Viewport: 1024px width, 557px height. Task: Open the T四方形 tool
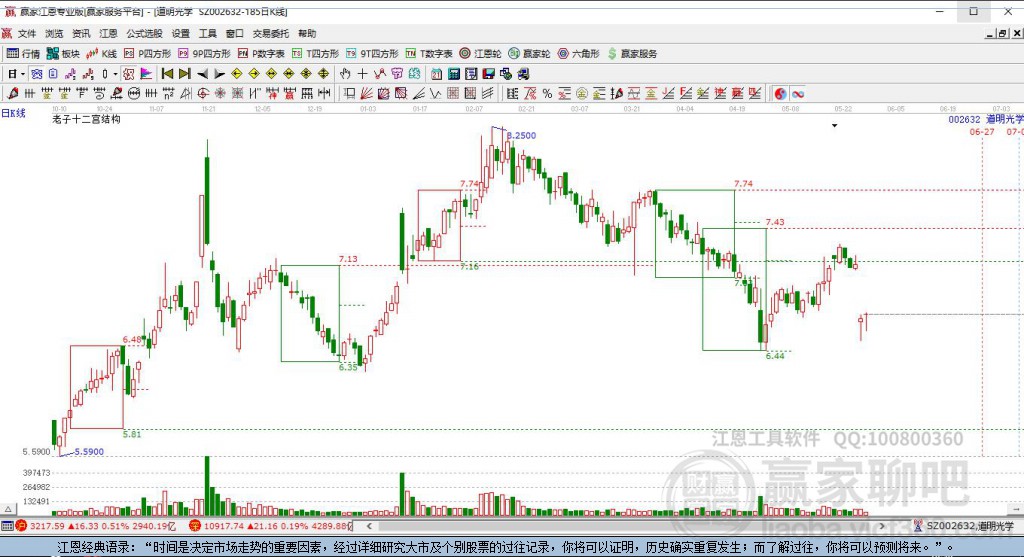(x=315, y=54)
